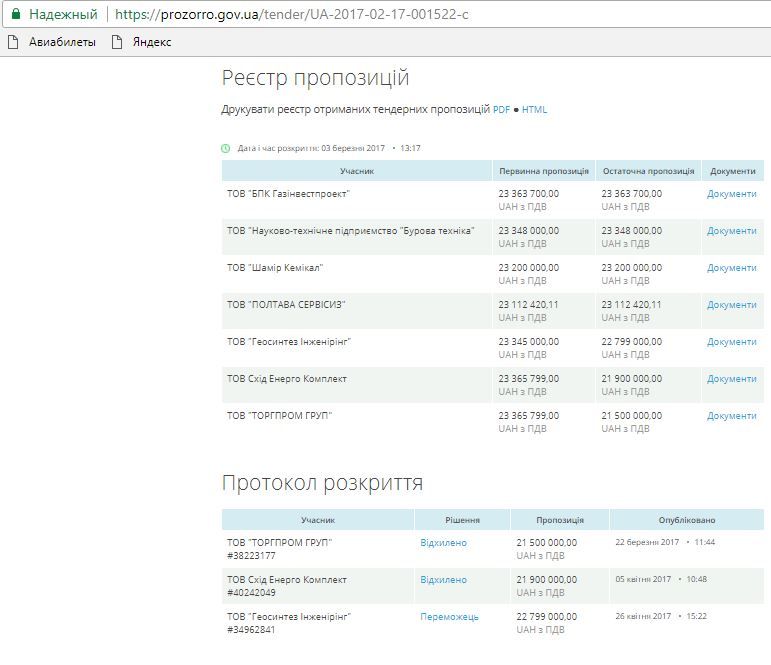Open Документи for ТОВ "ПОЛТАВА СЕРВІСИЗ"
Image resolution: width=771 pixels, height=665 pixels.
click(732, 304)
